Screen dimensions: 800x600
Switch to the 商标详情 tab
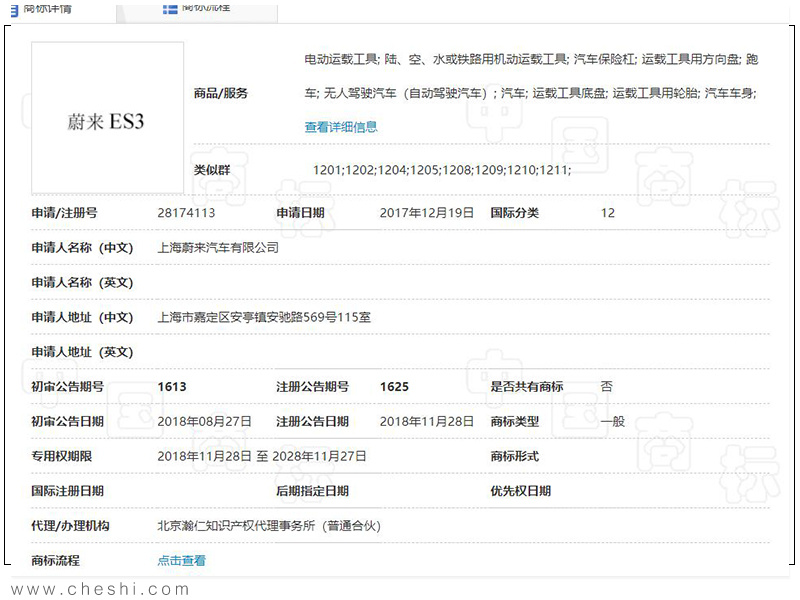[42, 9]
